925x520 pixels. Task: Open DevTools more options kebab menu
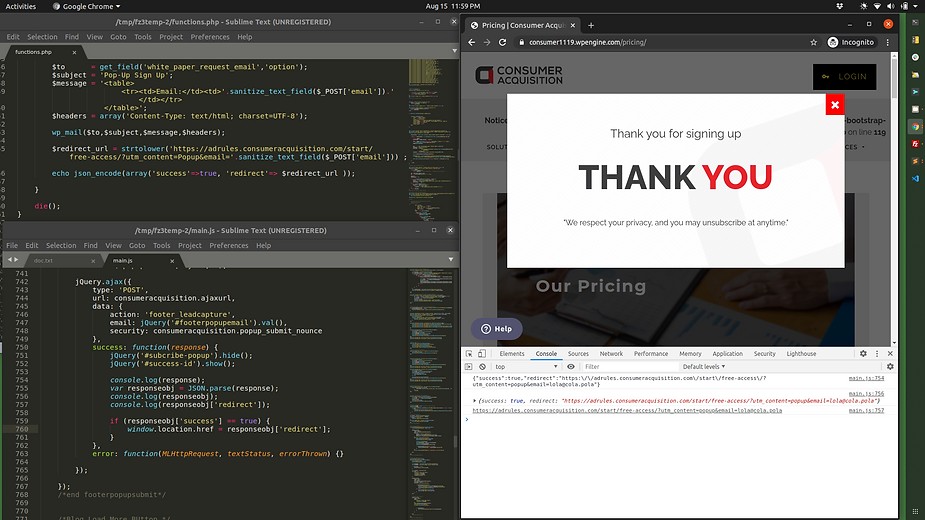[x=877, y=354]
